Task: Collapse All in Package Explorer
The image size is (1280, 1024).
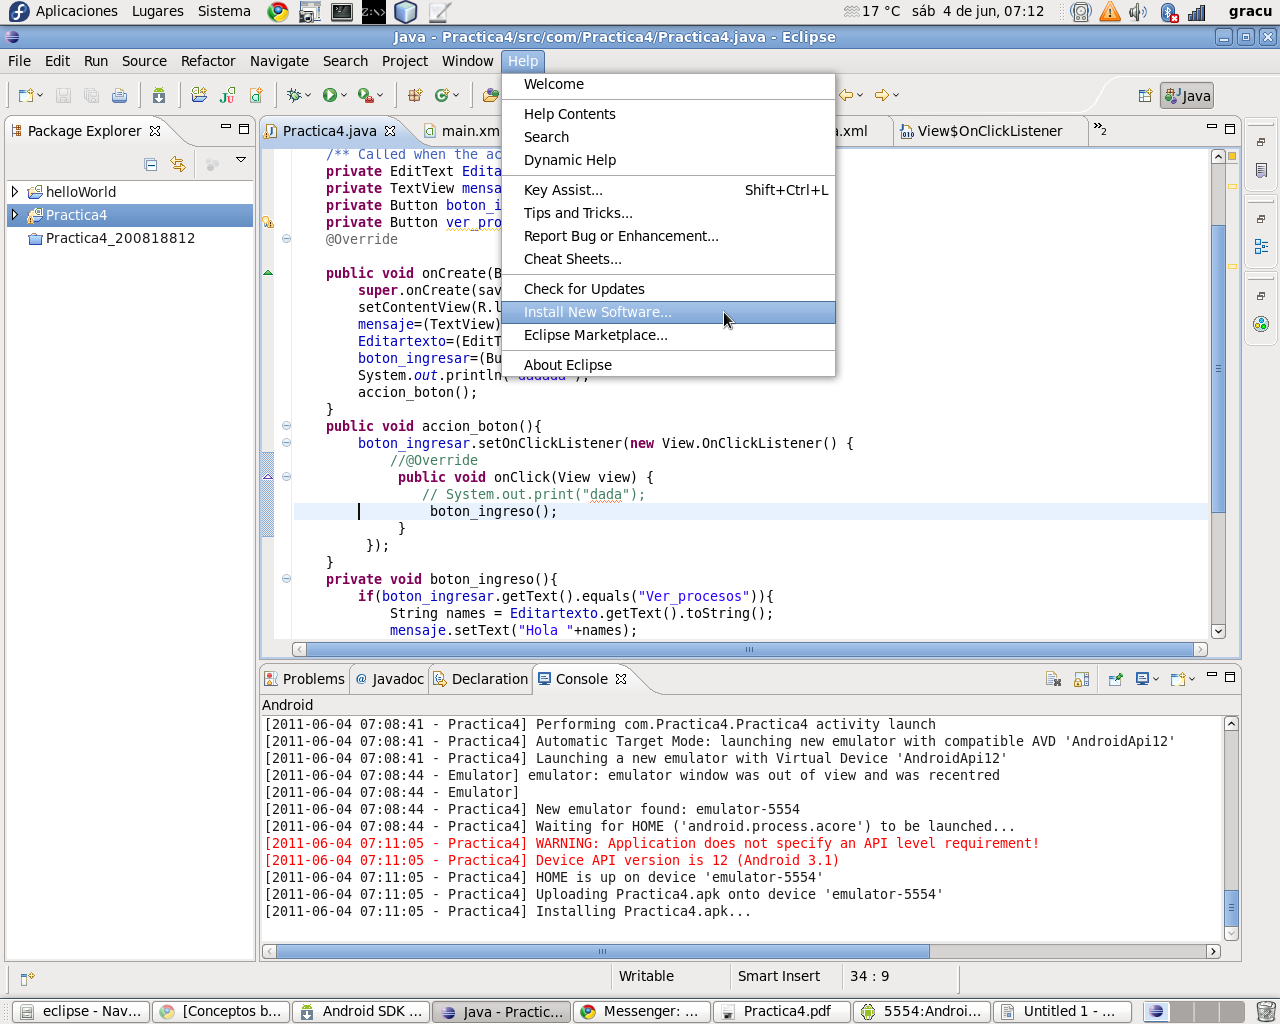Action: (x=151, y=164)
